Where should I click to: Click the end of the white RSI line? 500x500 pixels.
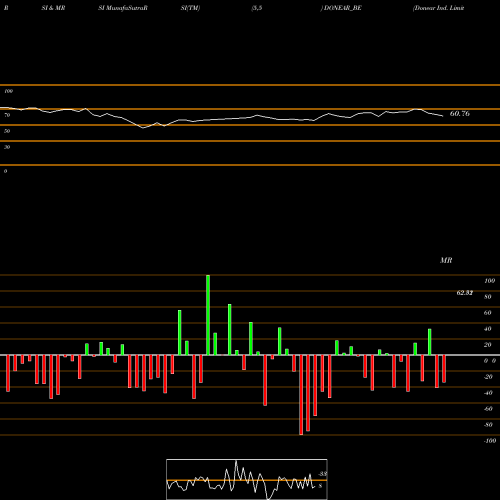click(443, 116)
